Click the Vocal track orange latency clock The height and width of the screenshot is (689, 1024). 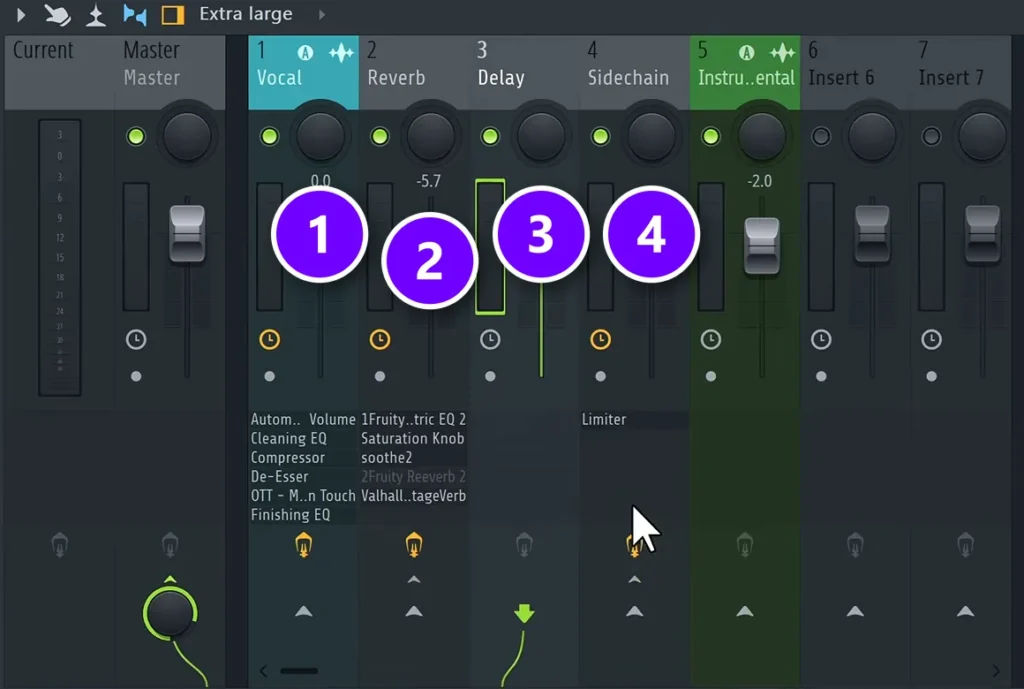click(269, 340)
